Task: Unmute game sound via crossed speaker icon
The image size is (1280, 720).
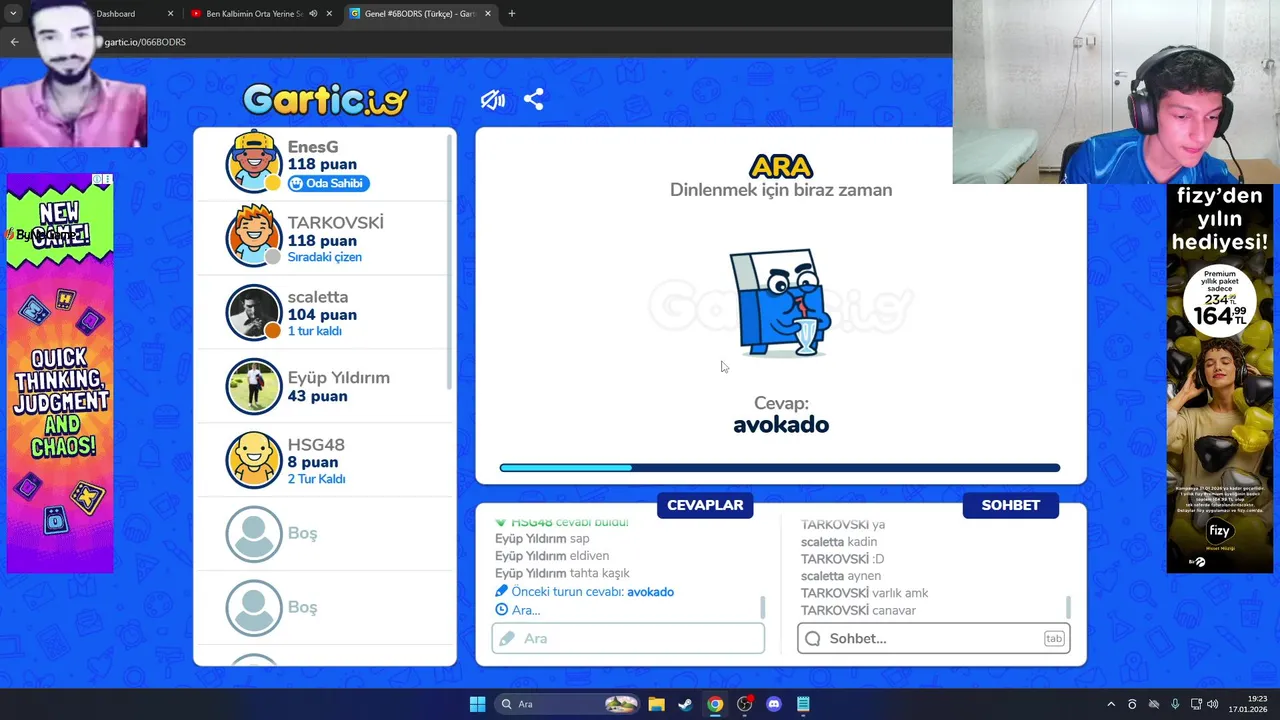Action: click(492, 99)
